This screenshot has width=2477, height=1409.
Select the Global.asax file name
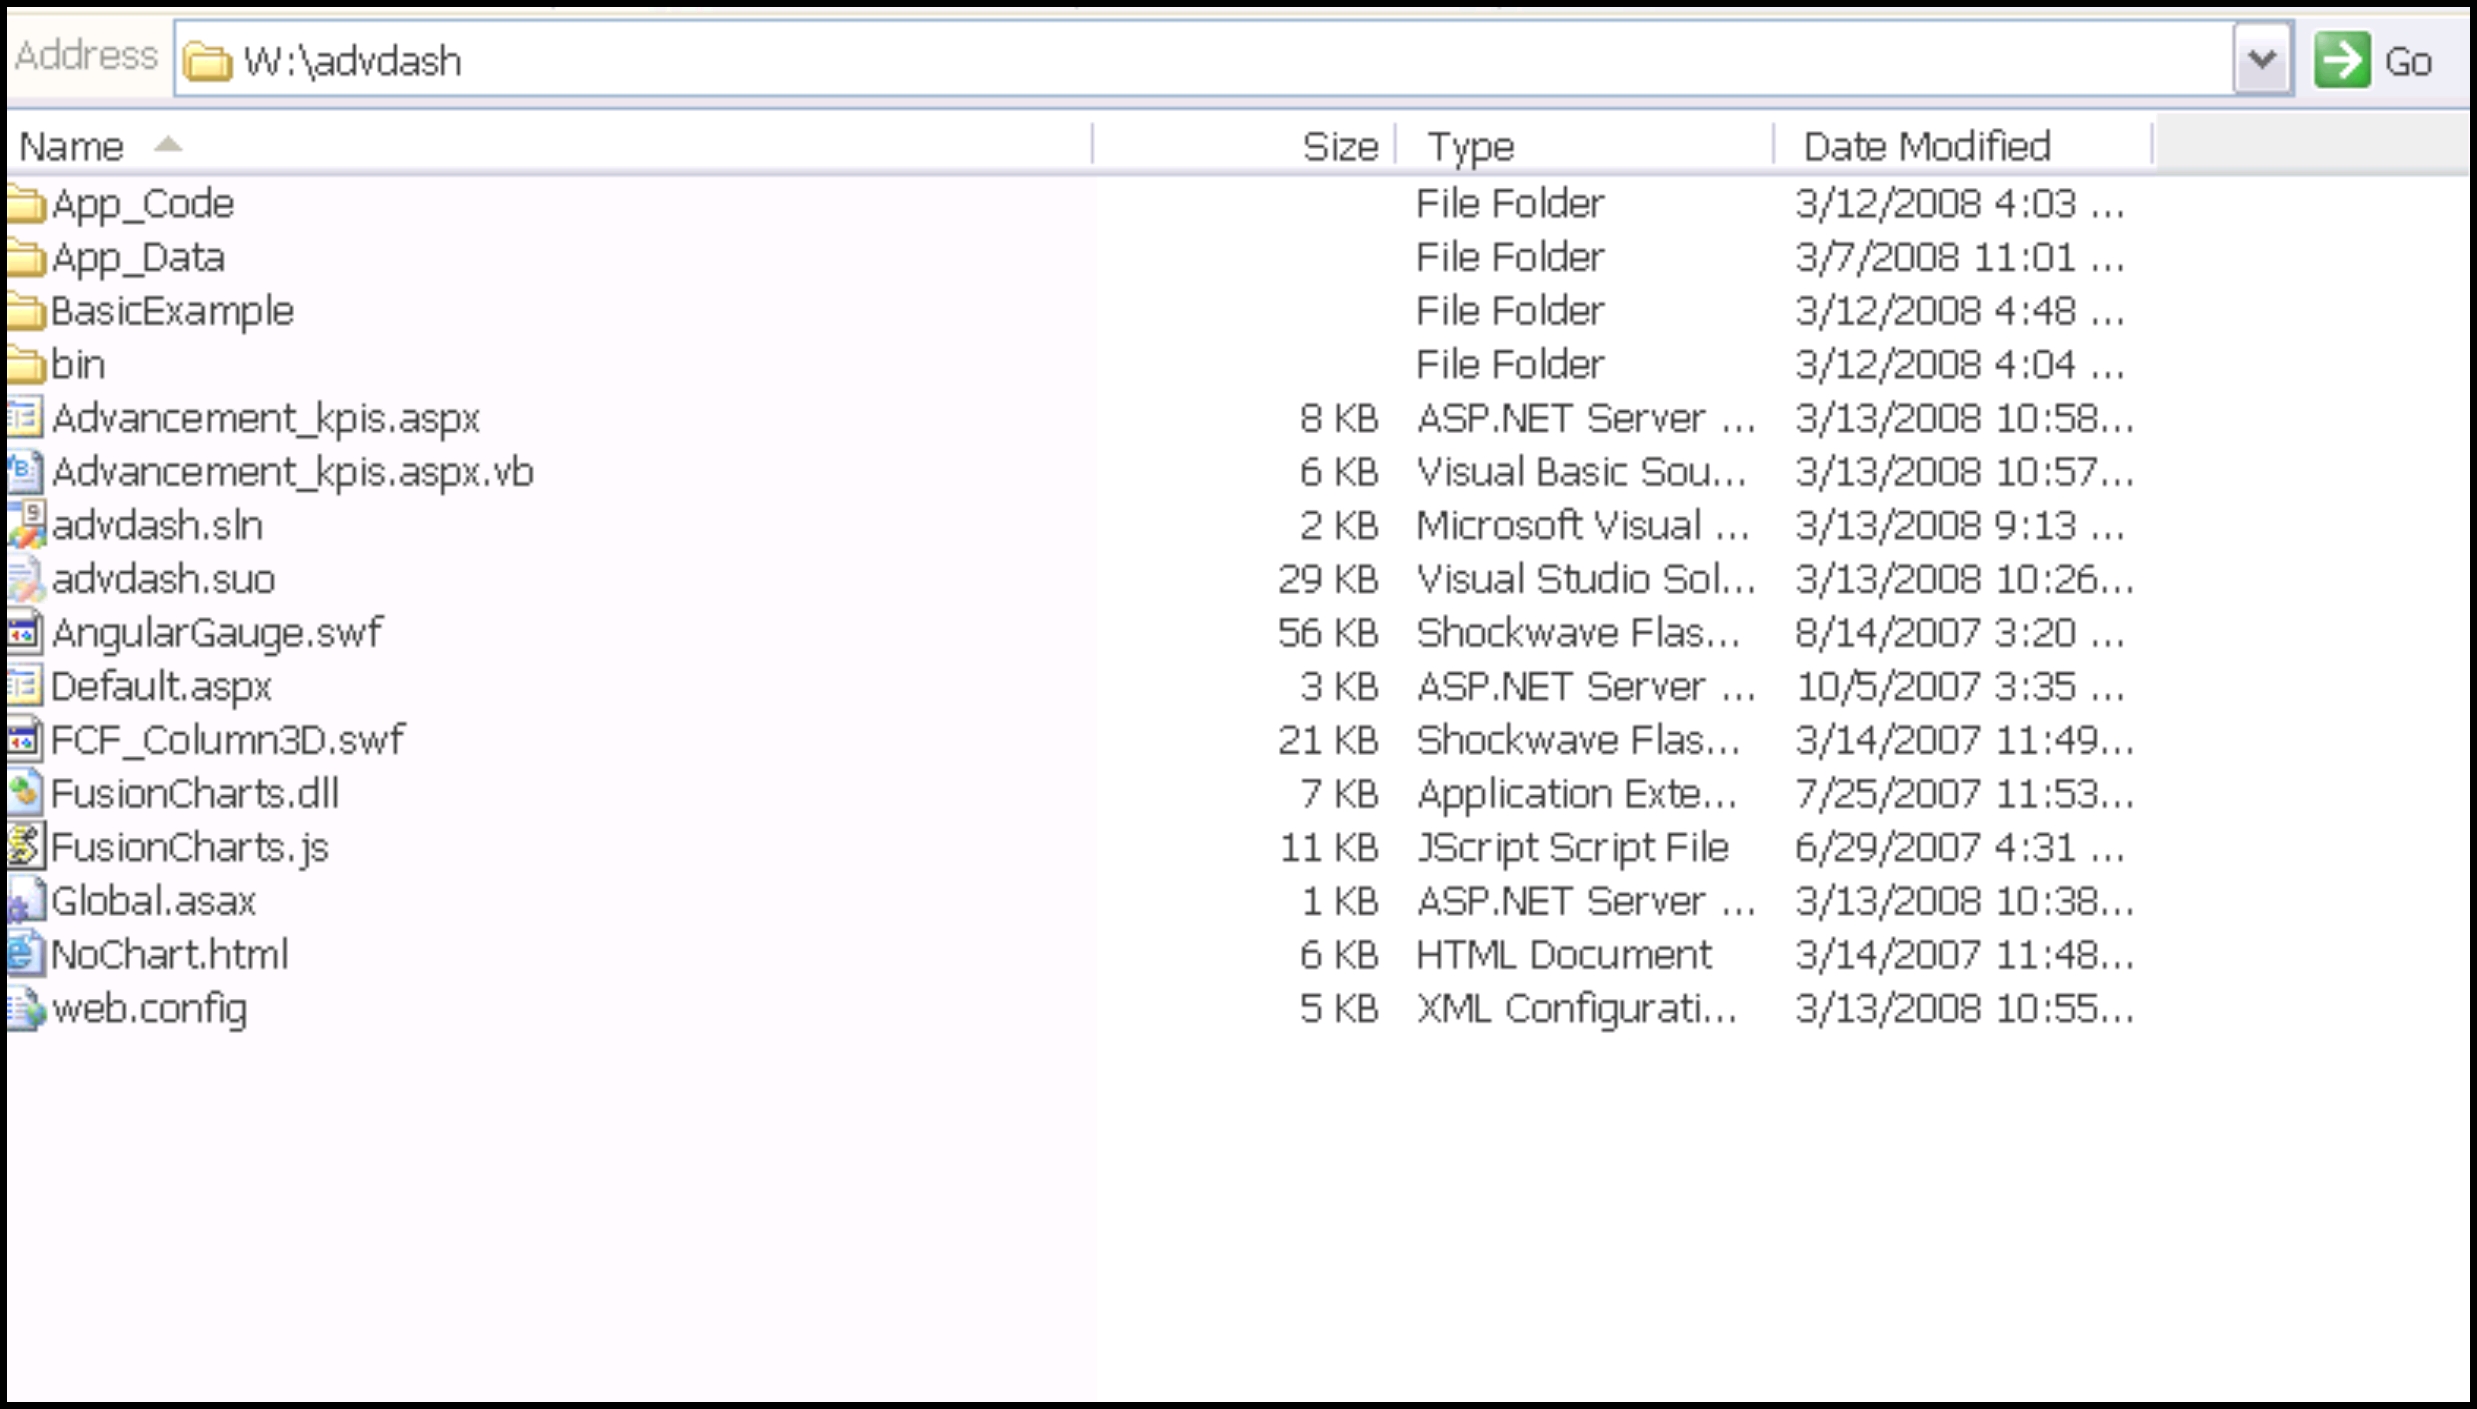point(154,902)
